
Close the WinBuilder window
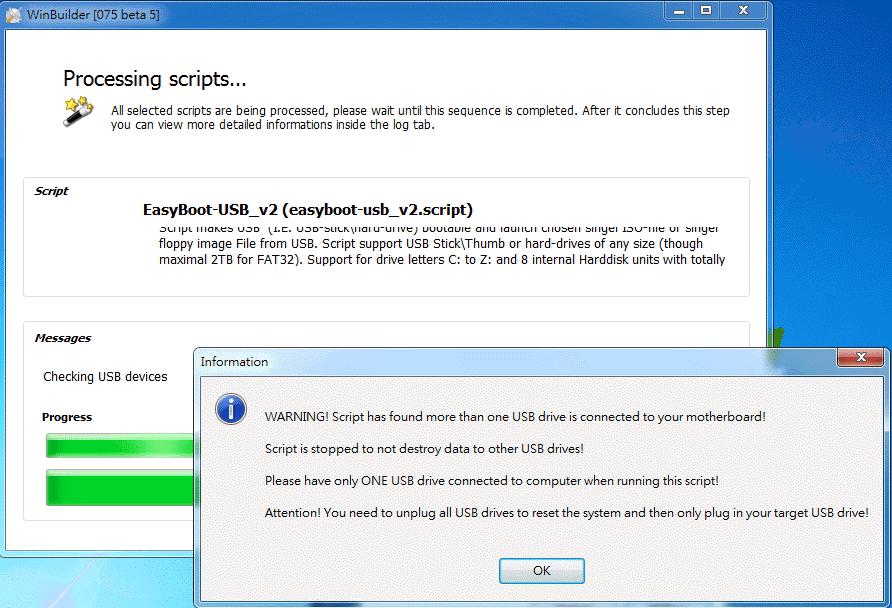tap(743, 11)
